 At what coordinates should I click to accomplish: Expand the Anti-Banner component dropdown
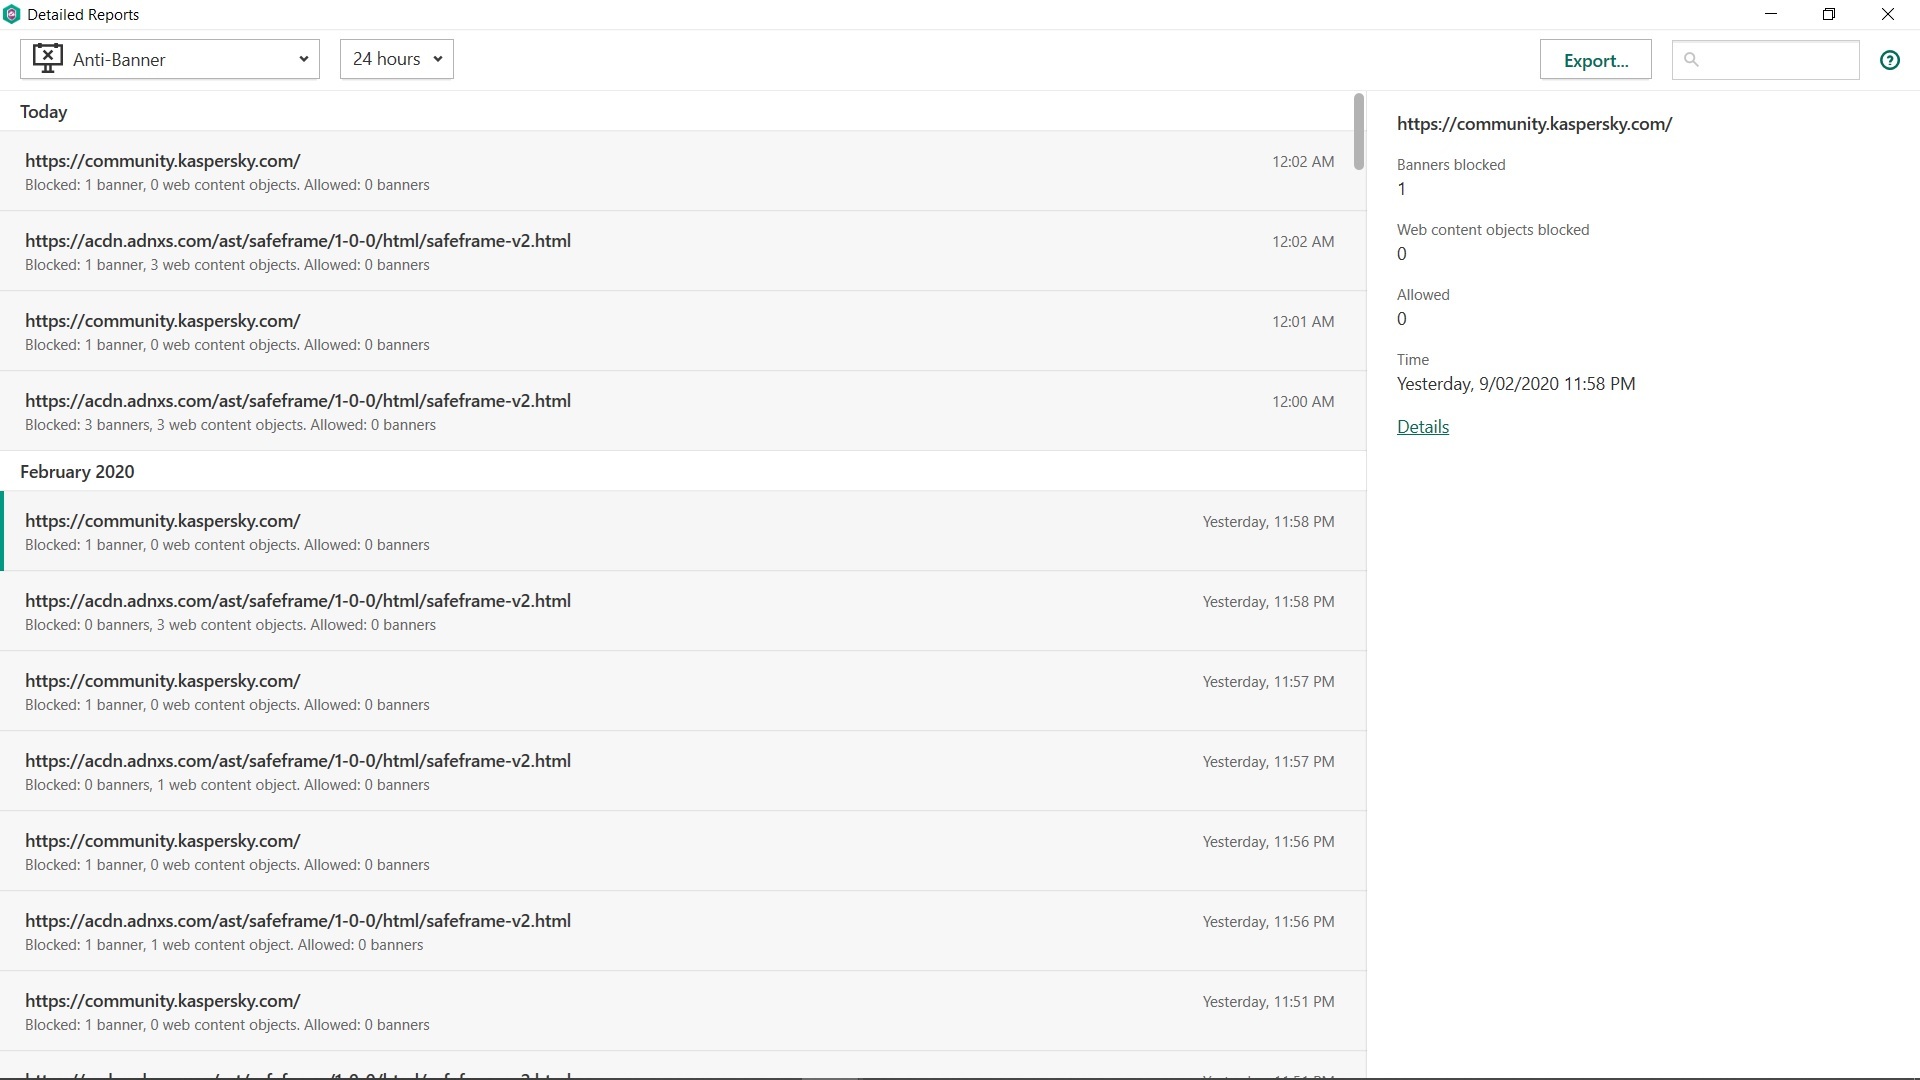tap(303, 59)
